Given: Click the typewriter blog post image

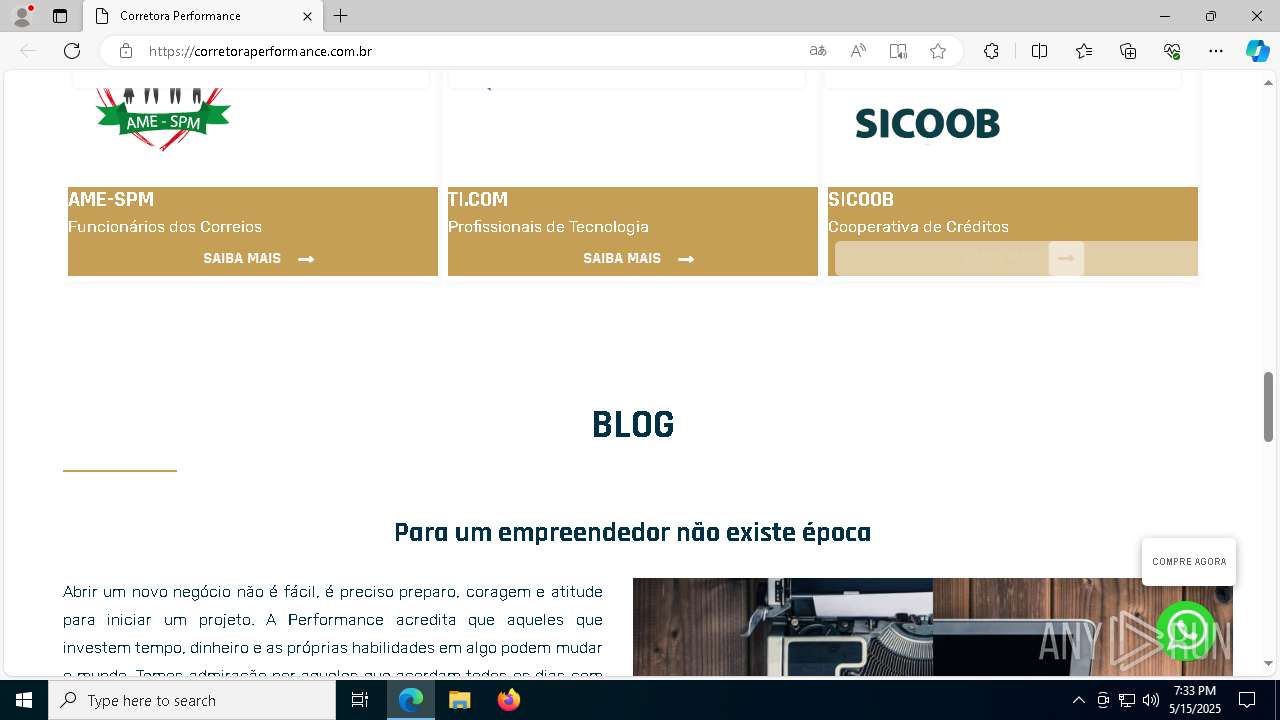Looking at the screenshot, I should point(932,627).
